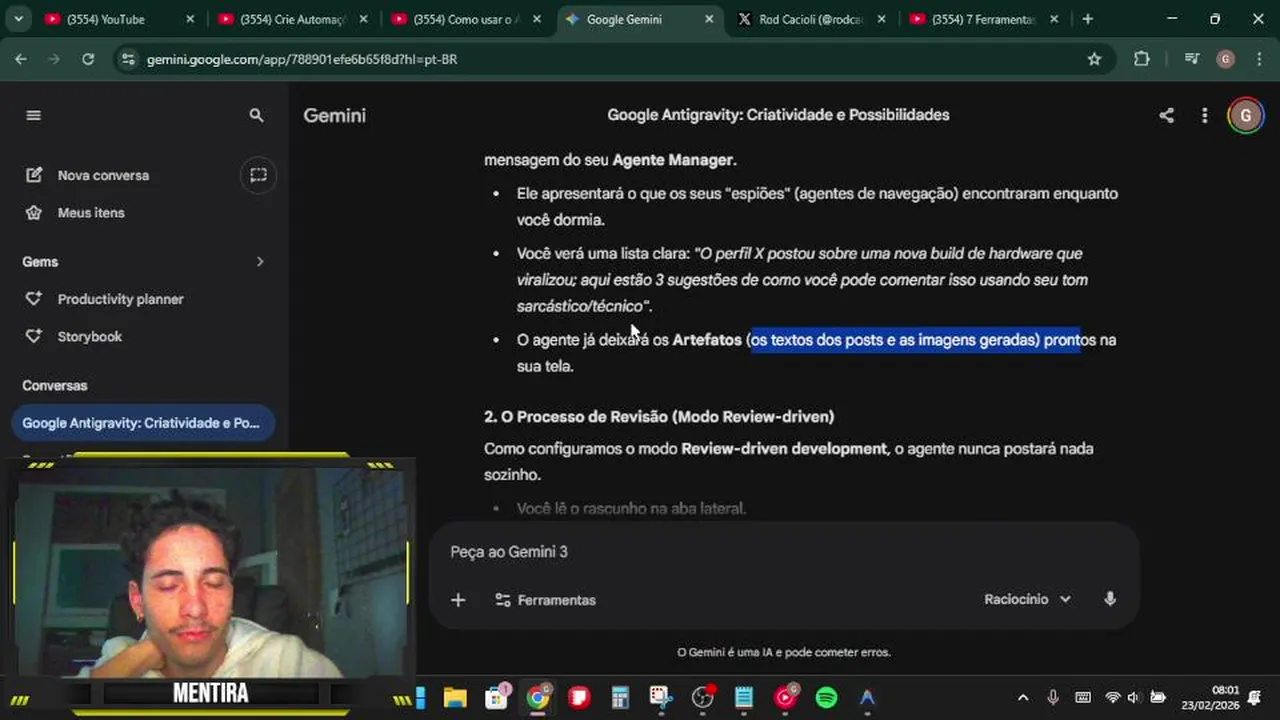Open the temporary chat dashed-square icon

[258, 175]
